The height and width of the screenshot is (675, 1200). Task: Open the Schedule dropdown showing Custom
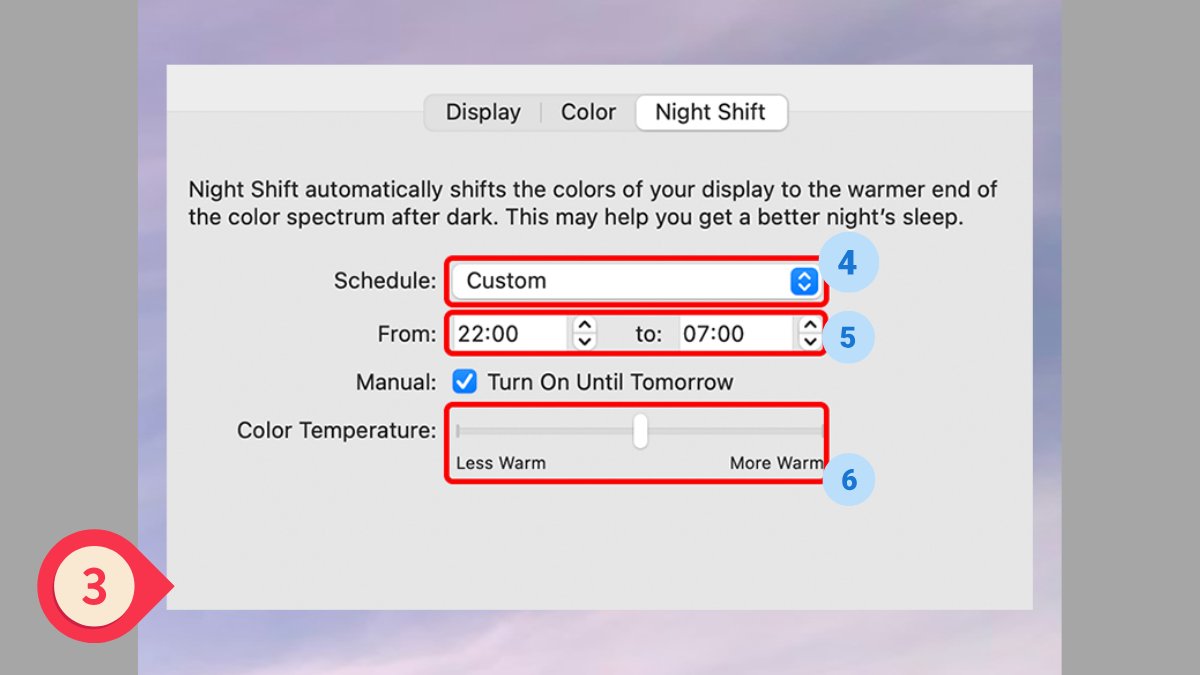click(x=636, y=281)
